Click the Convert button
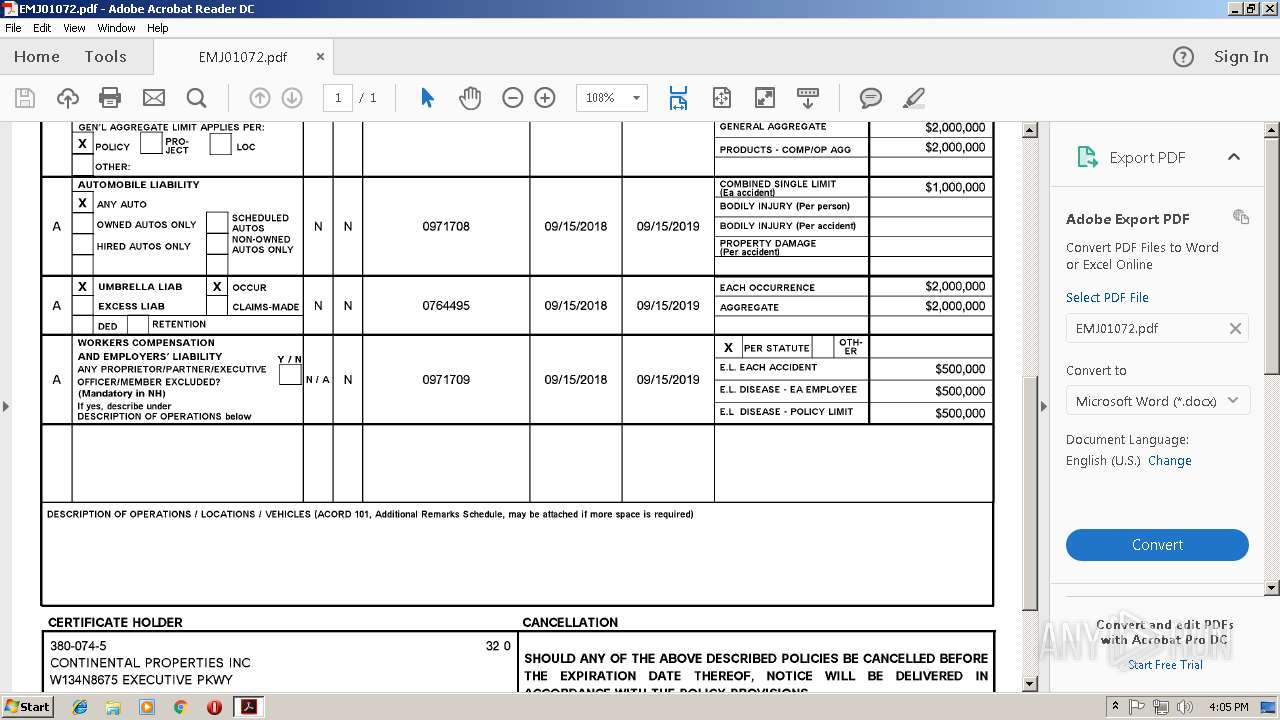Image resolution: width=1280 pixels, height=720 pixels. point(1157,545)
